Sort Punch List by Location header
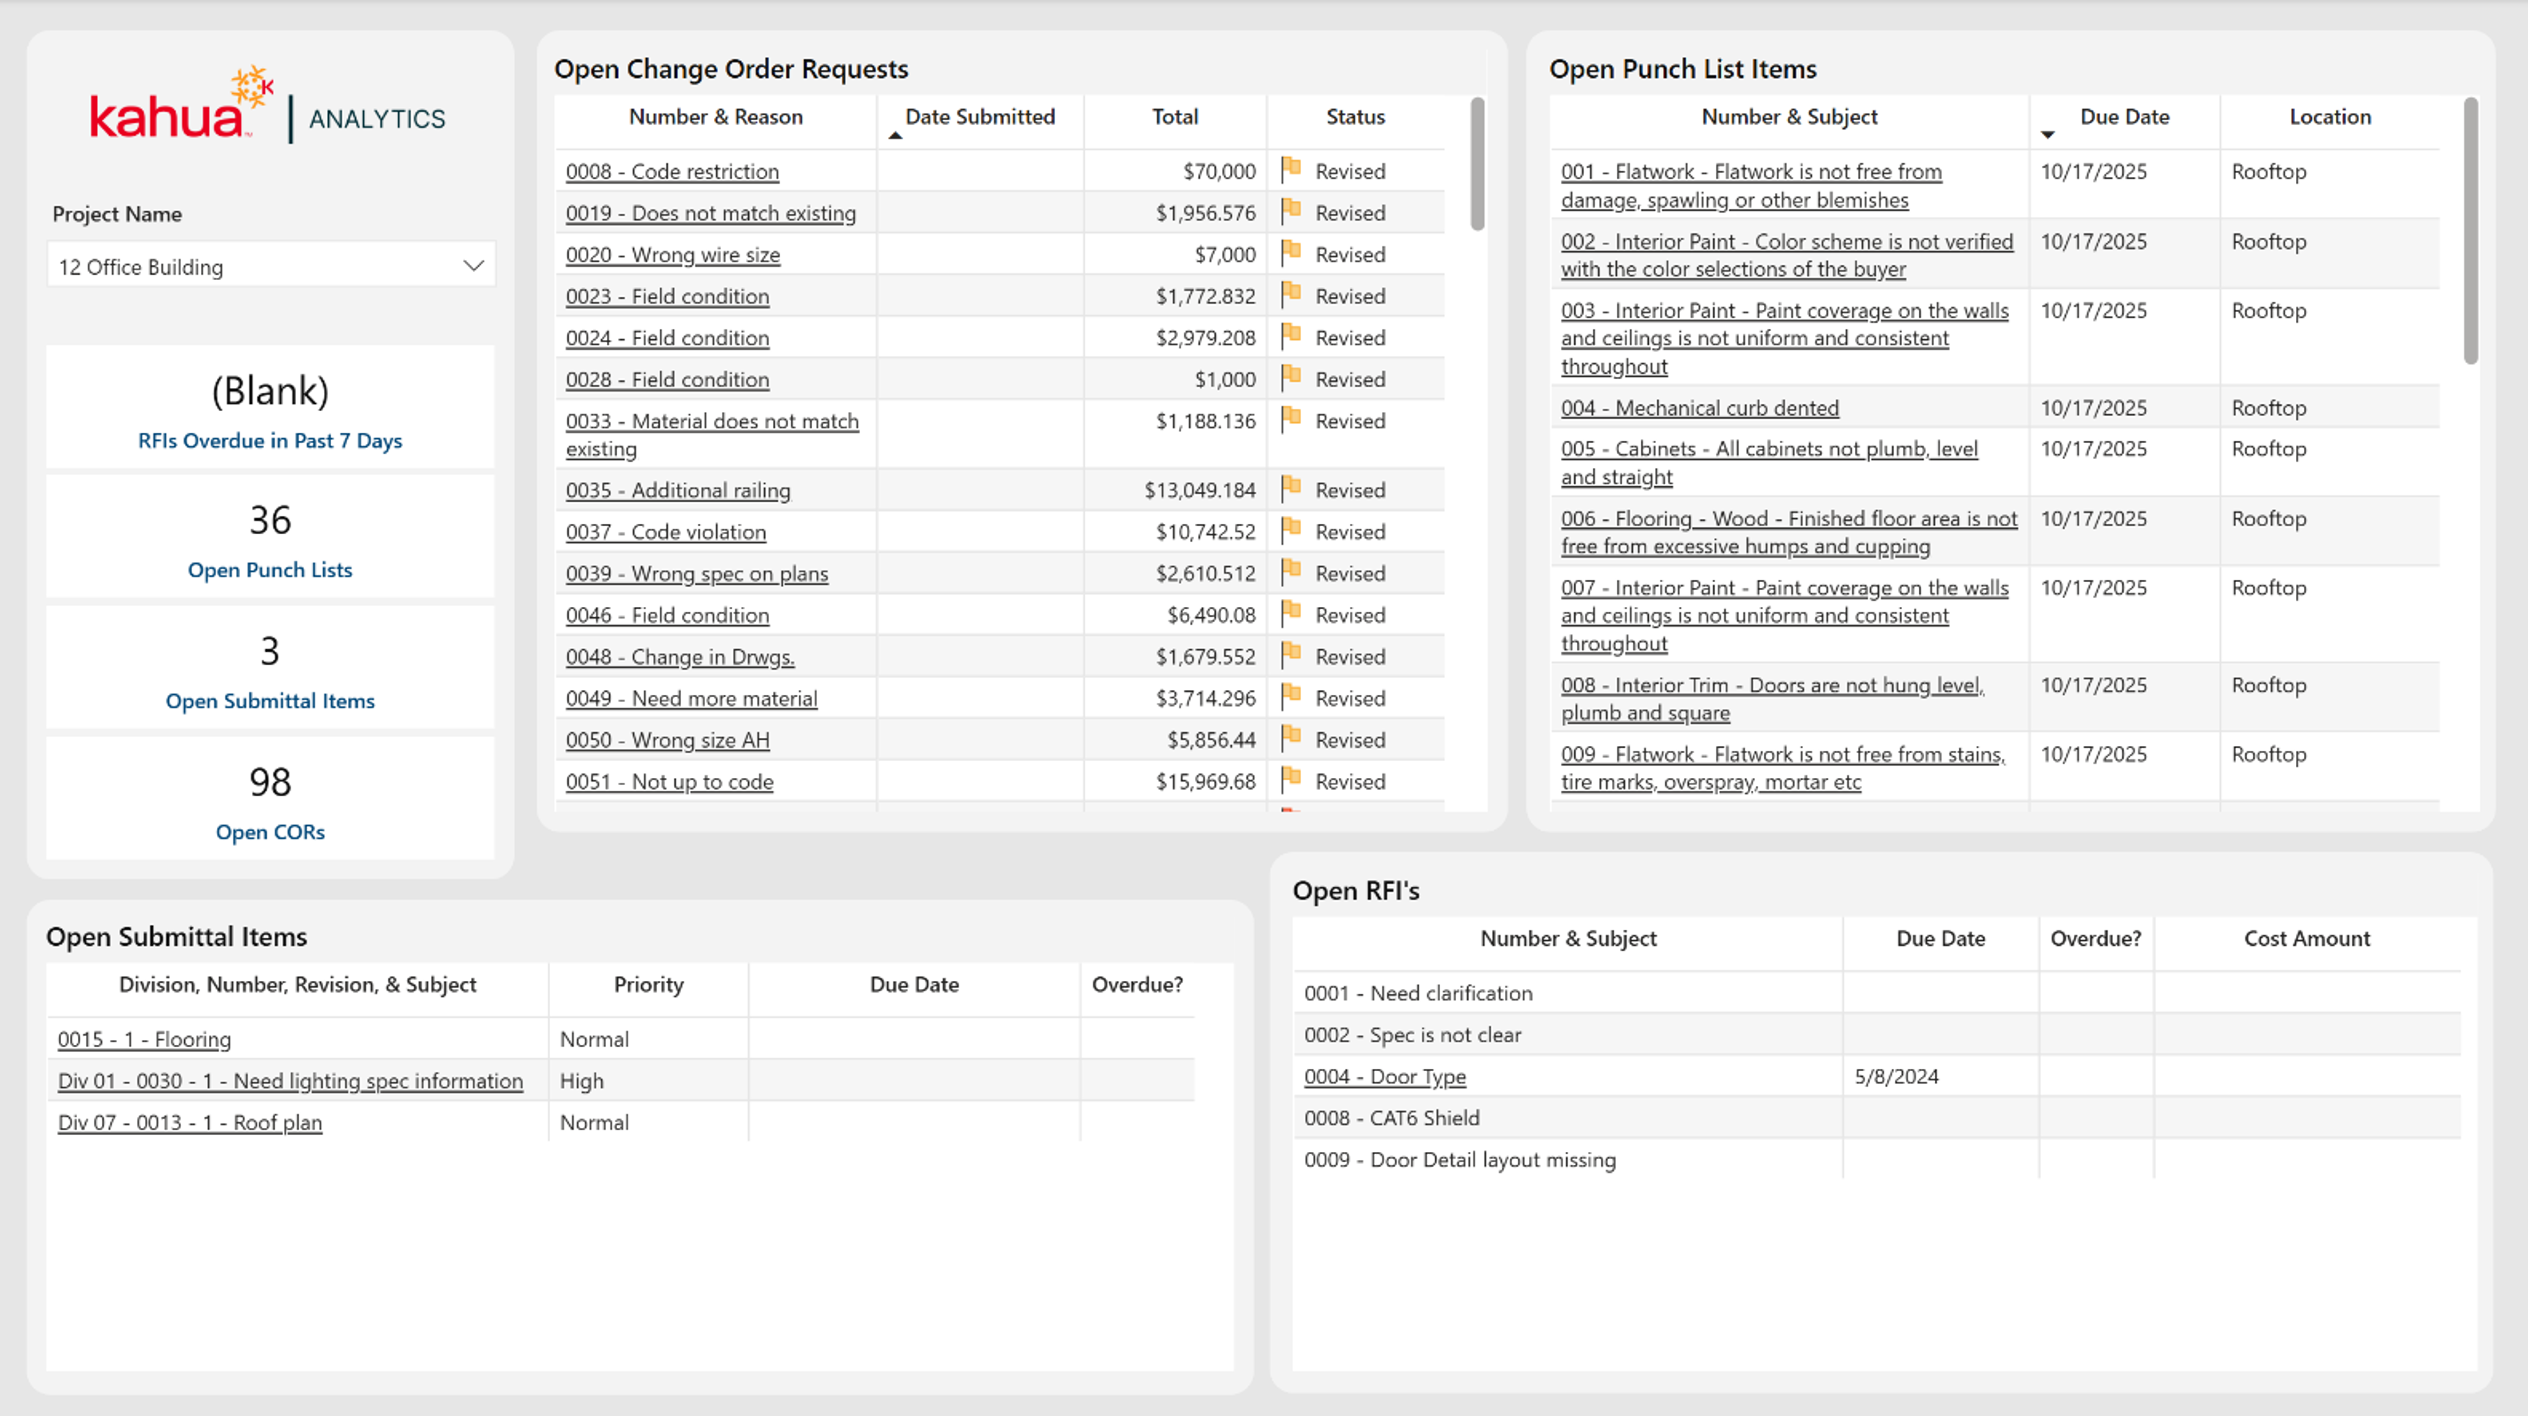This screenshot has height=1416, width=2528. pyautogui.click(x=2330, y=117)
